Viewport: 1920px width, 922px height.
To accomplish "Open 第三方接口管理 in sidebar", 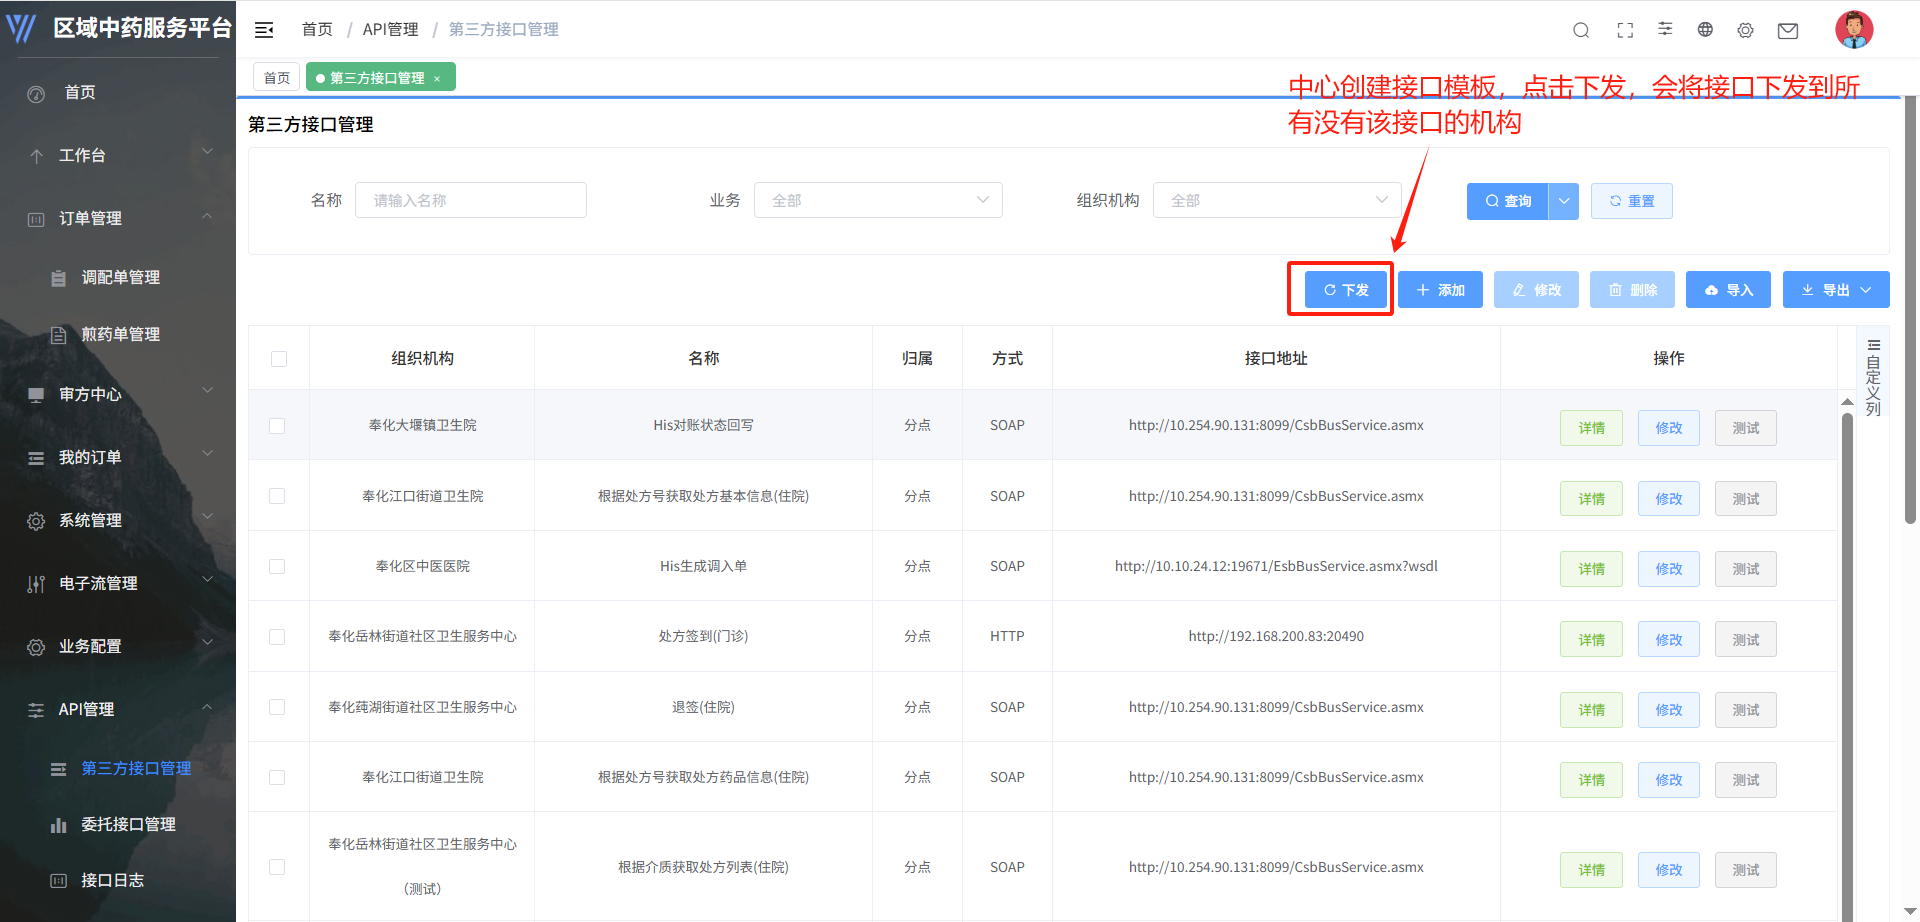I will pos(136,768).
